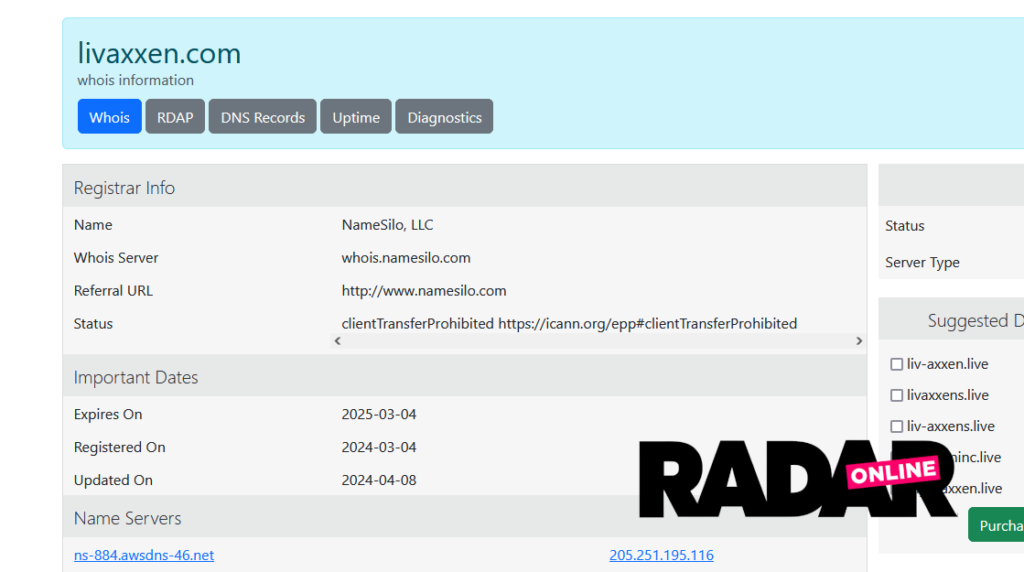Click the Name Servers section header
Screen dimensions: 1024x572
pyautogui.click(x=128, y=518)
